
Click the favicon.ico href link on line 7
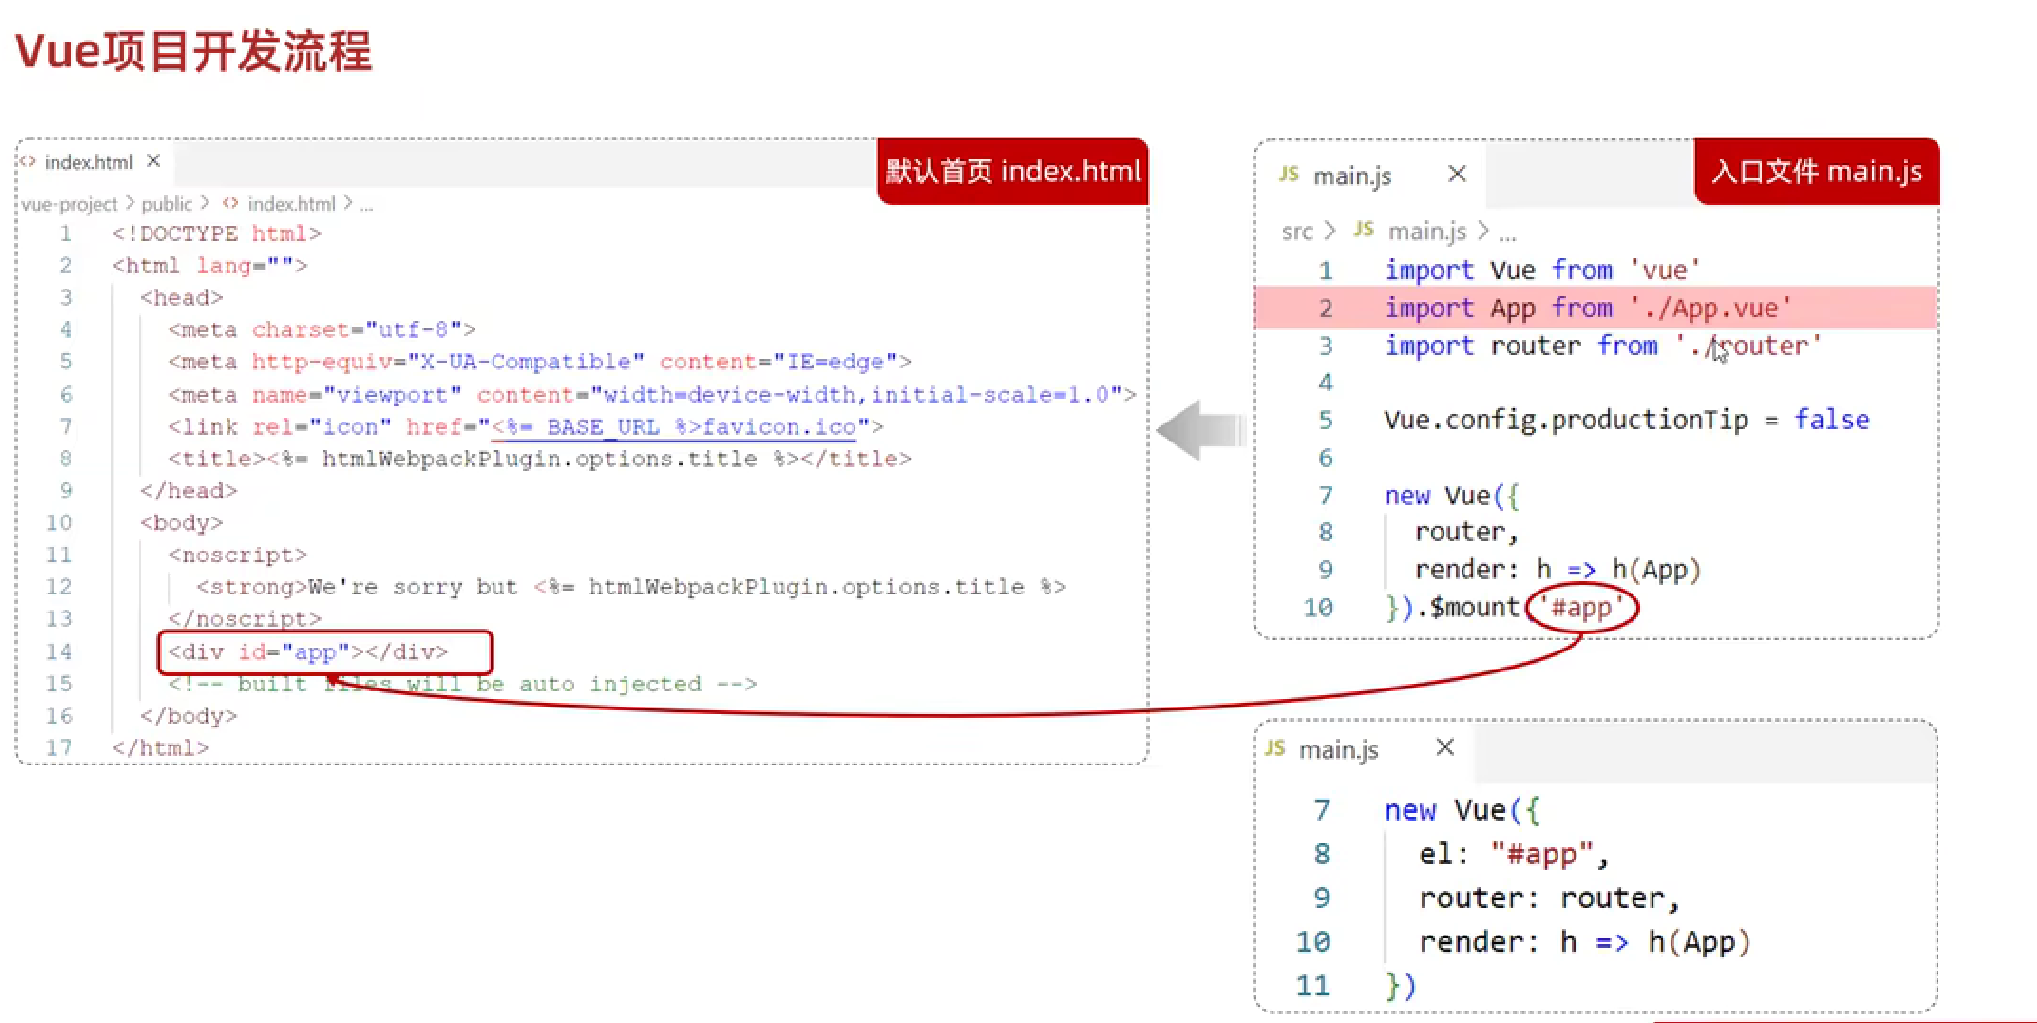[x=674, y=427]
